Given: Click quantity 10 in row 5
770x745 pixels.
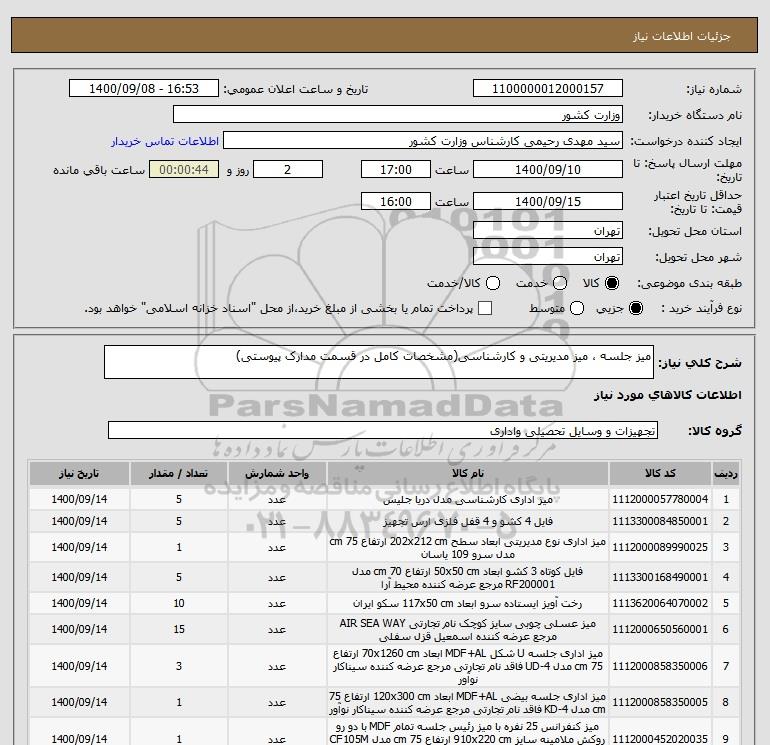Looking at the screenshot, I should [x=179, y=604].
